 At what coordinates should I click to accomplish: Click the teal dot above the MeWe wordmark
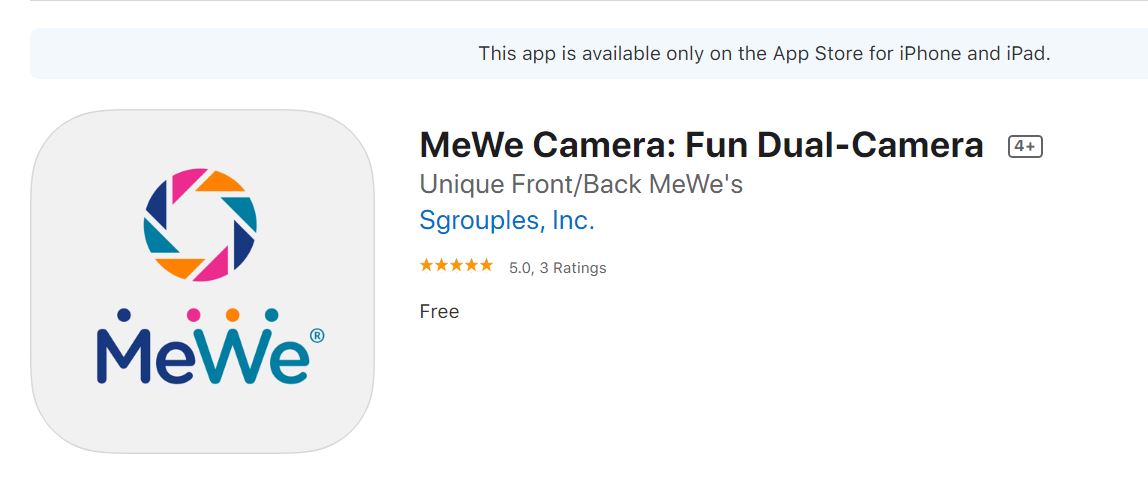point(271,315)
